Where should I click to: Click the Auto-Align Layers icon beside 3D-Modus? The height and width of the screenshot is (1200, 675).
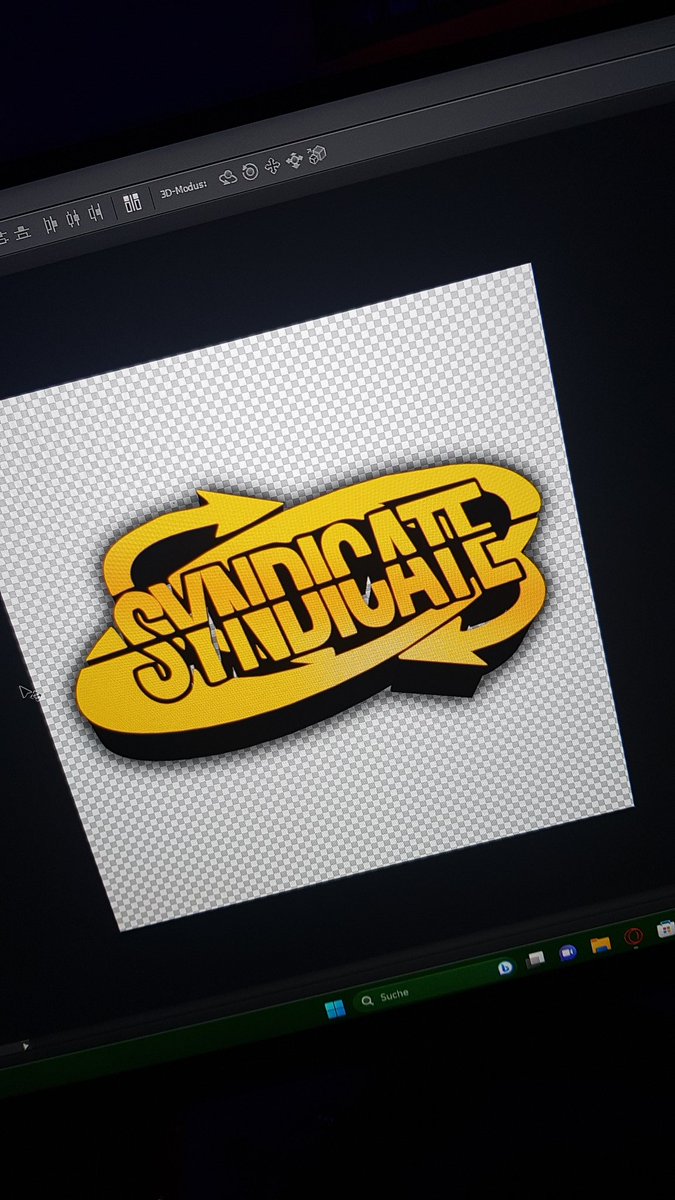pos(132,204)
